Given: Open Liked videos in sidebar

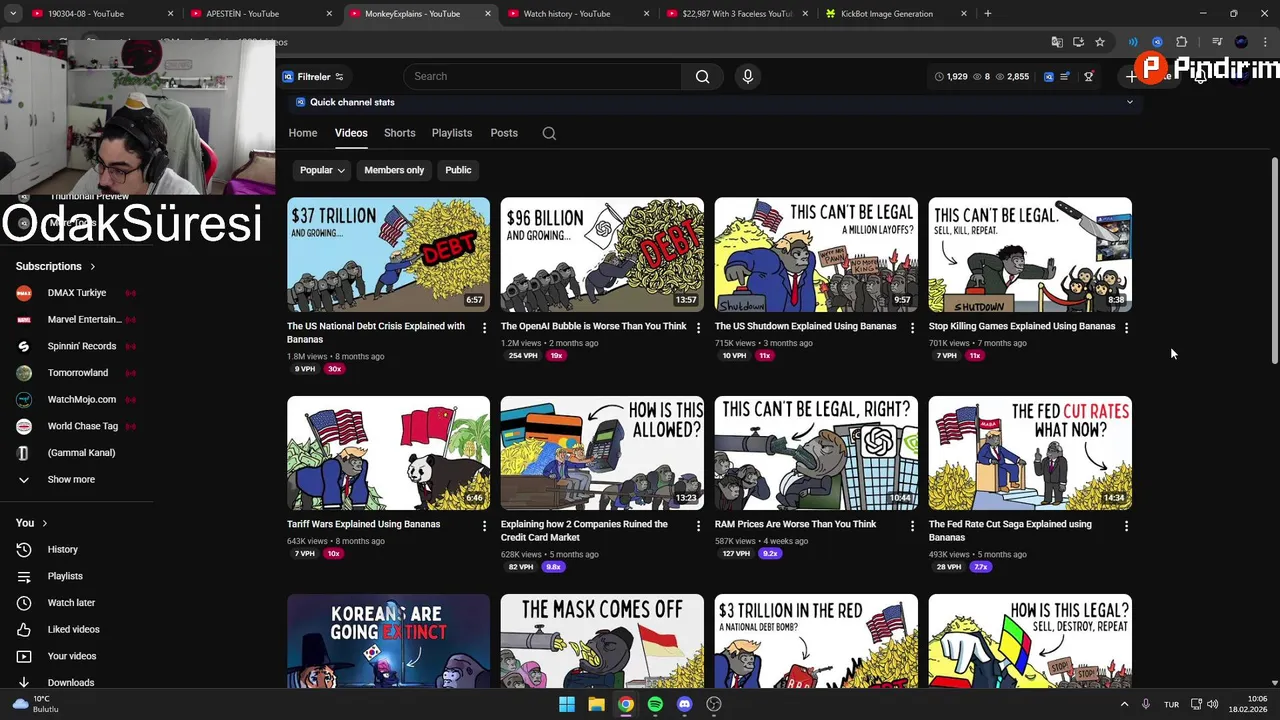Looking at the screenshot, I should (x=73, y=630).
